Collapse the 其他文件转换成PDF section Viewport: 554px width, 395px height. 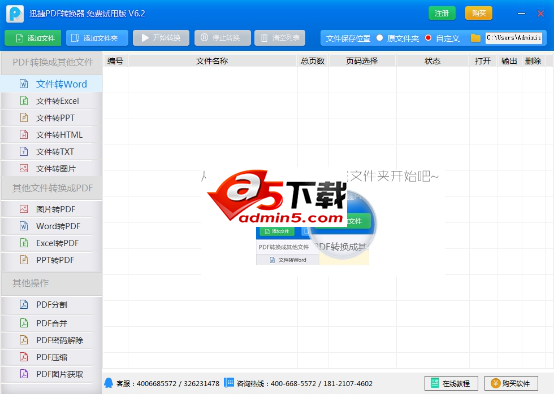tap(52, 188)
